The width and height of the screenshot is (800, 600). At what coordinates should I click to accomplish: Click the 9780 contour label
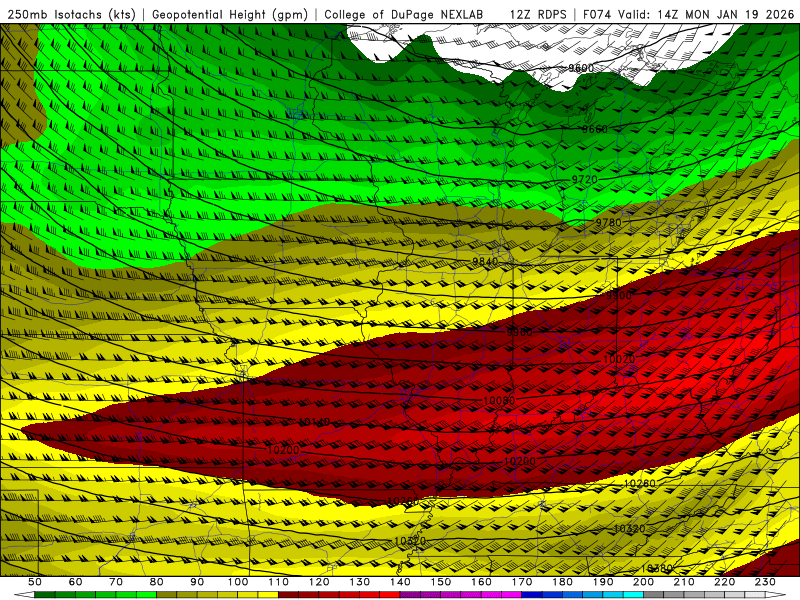pos(609,222)
